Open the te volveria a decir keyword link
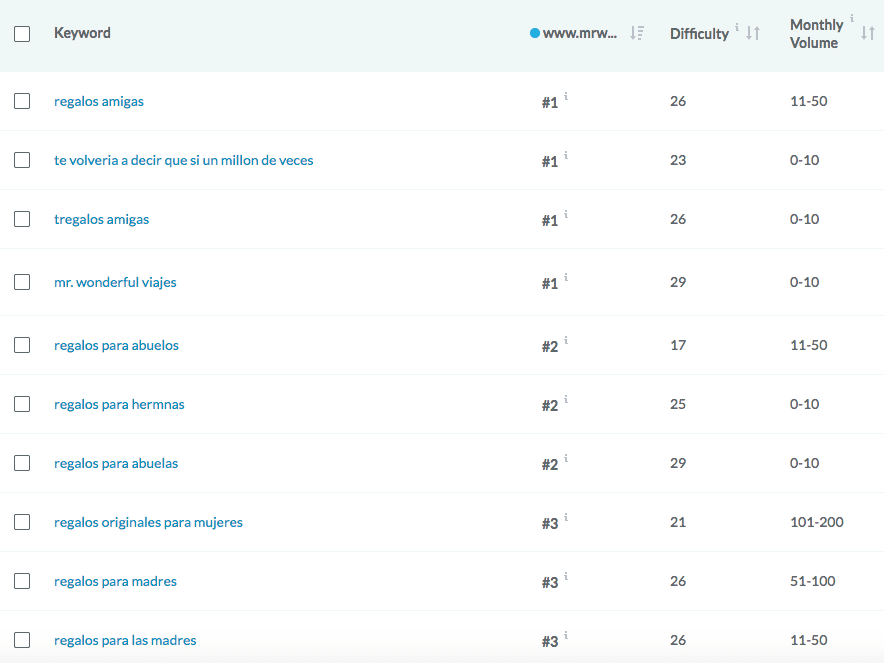The height and width of the screenshot is (663, 884). click(183, 160)
